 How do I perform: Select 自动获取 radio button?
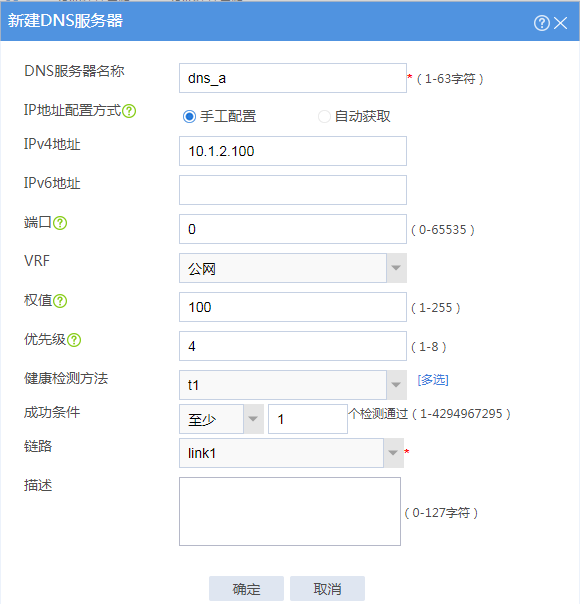click(324, 116)
